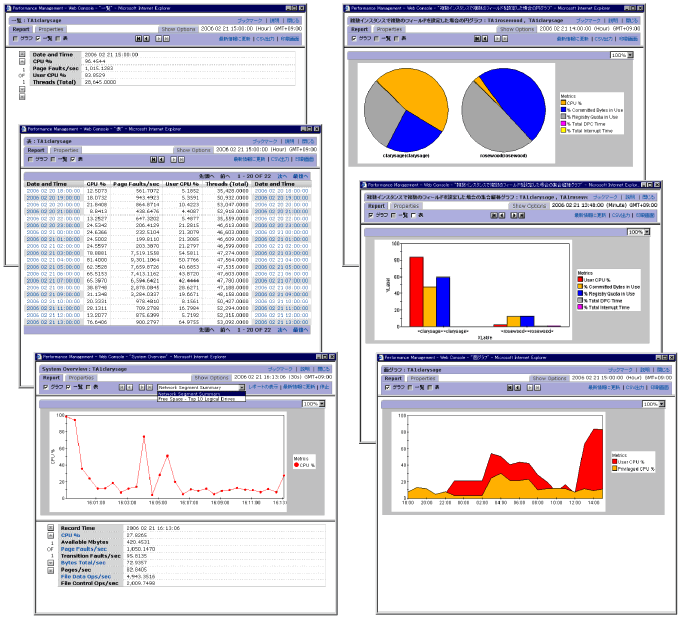The width and height of the screenshot is (679, 618).
Task: Click the Page Faults/sec field link in System Overview
Action: [84, 549]
